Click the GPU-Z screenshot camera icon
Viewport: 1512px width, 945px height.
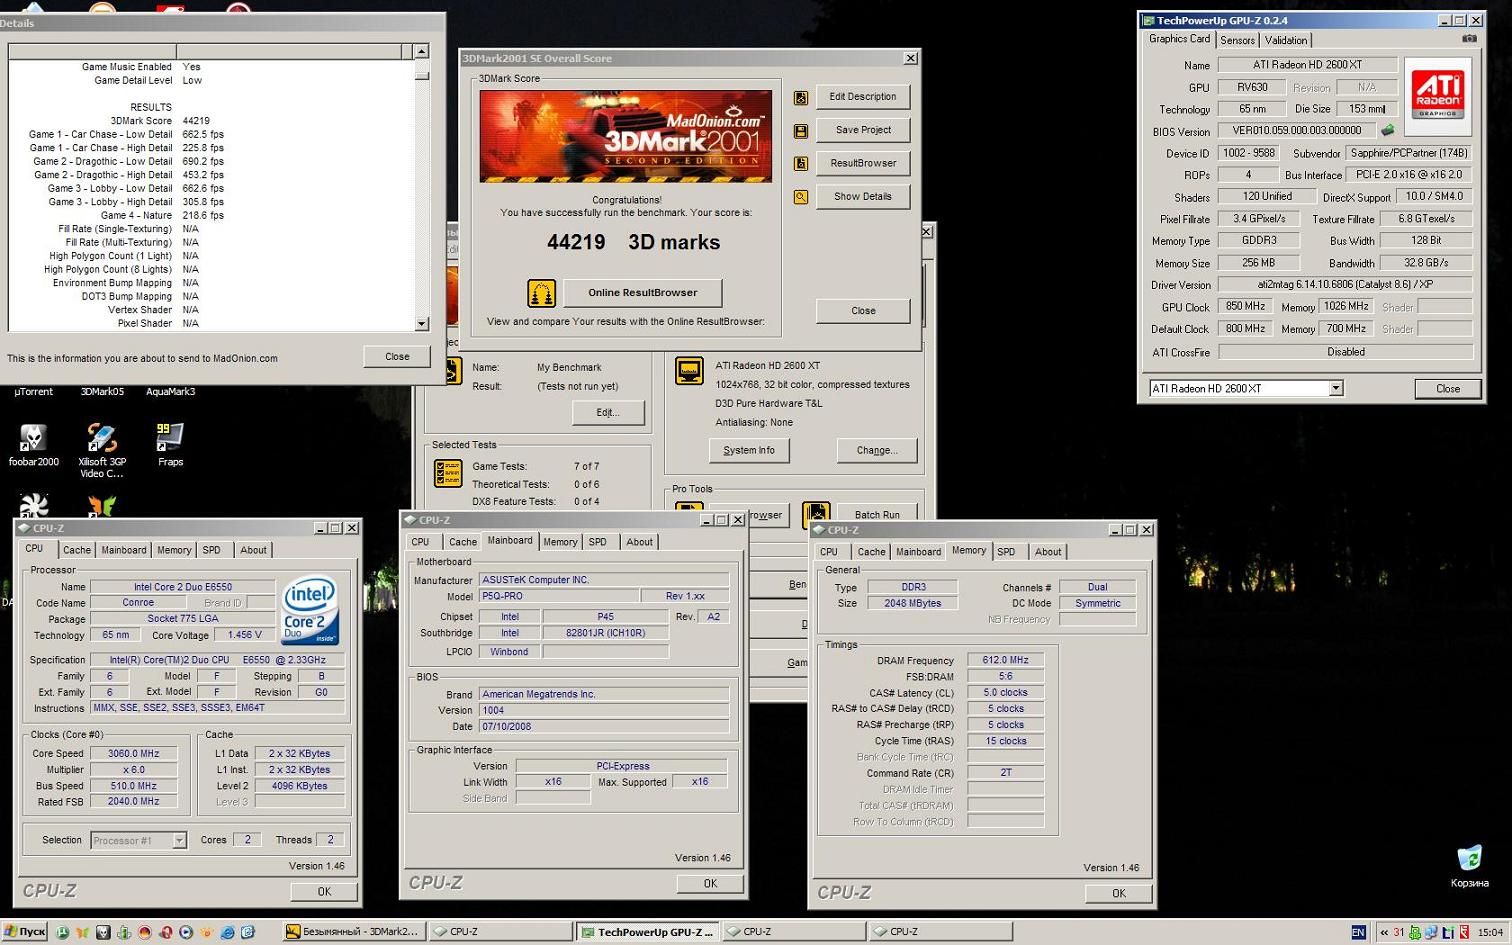pyautogui.click(x=1469, y=39)
